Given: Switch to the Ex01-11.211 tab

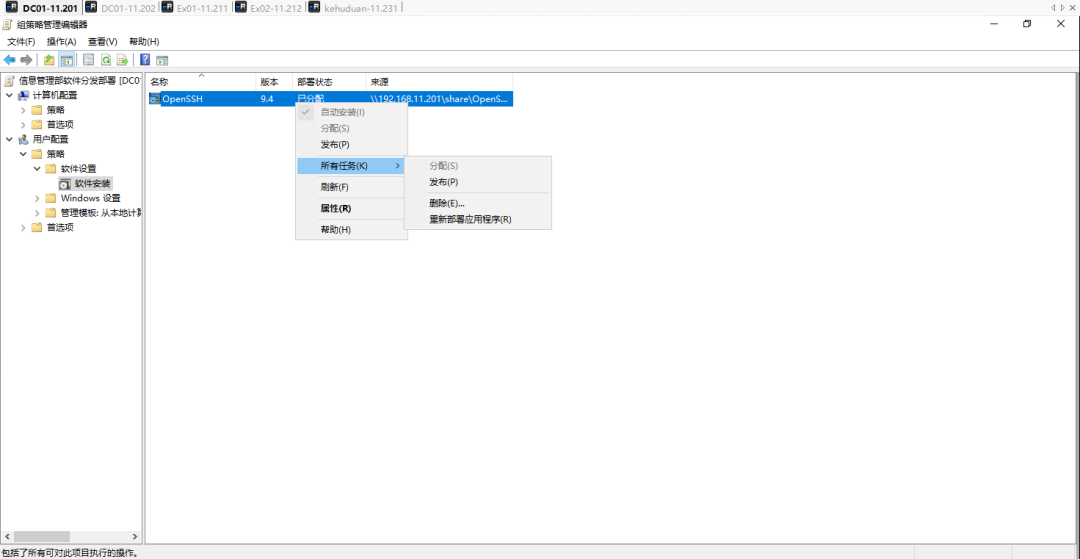Looking at the screenshot, I should 196,8.
